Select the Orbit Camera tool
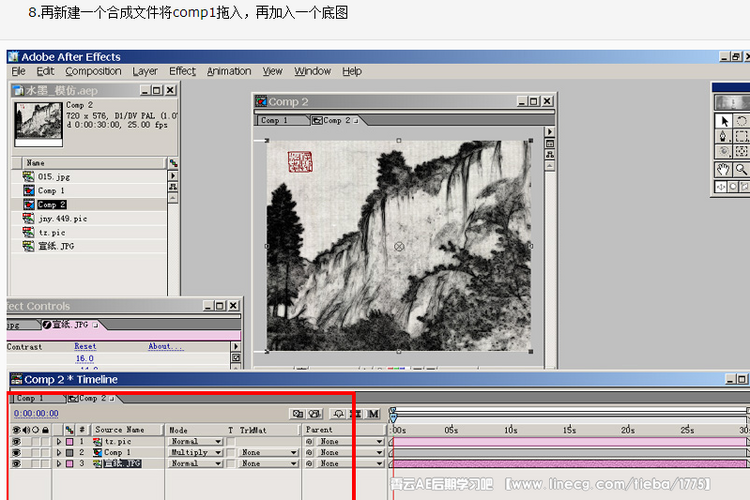 click(x=724, y=152)
